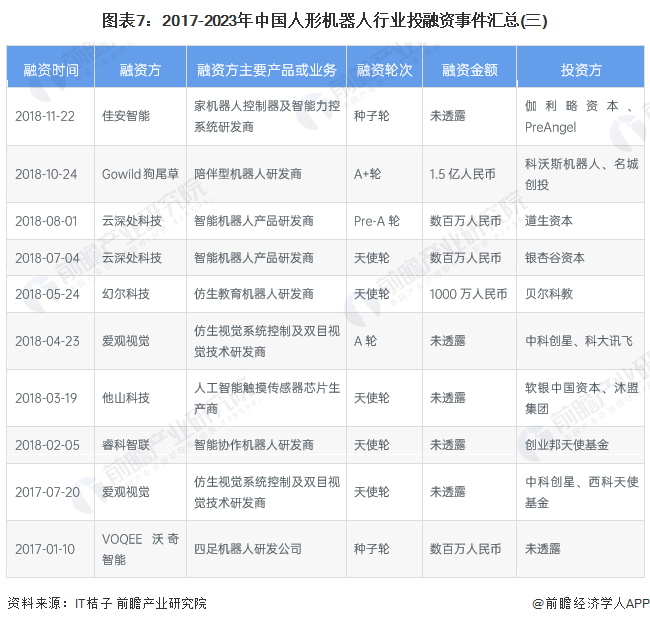Screen dimensions: 650x624
Task: Click the company cell VOQEE 沃奇智能
Action: pyautogui.click(x=141, y=549)
